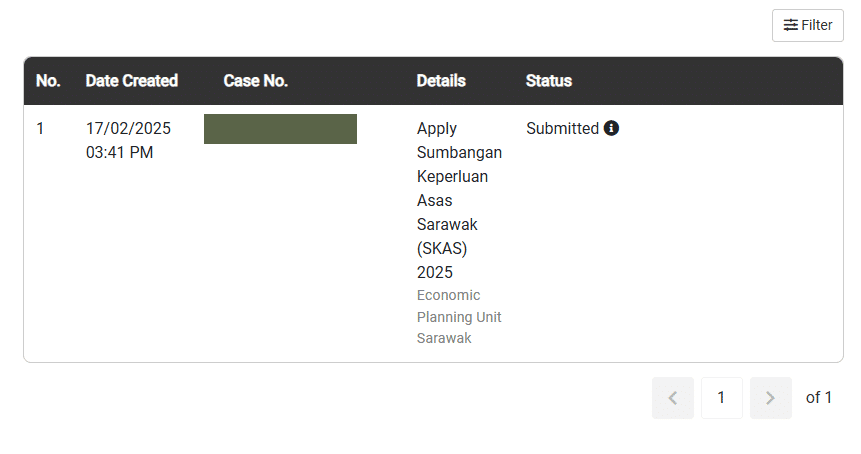Click the sliders icon on Filter button
Screen dimensions: 861x454
(790, 25)
